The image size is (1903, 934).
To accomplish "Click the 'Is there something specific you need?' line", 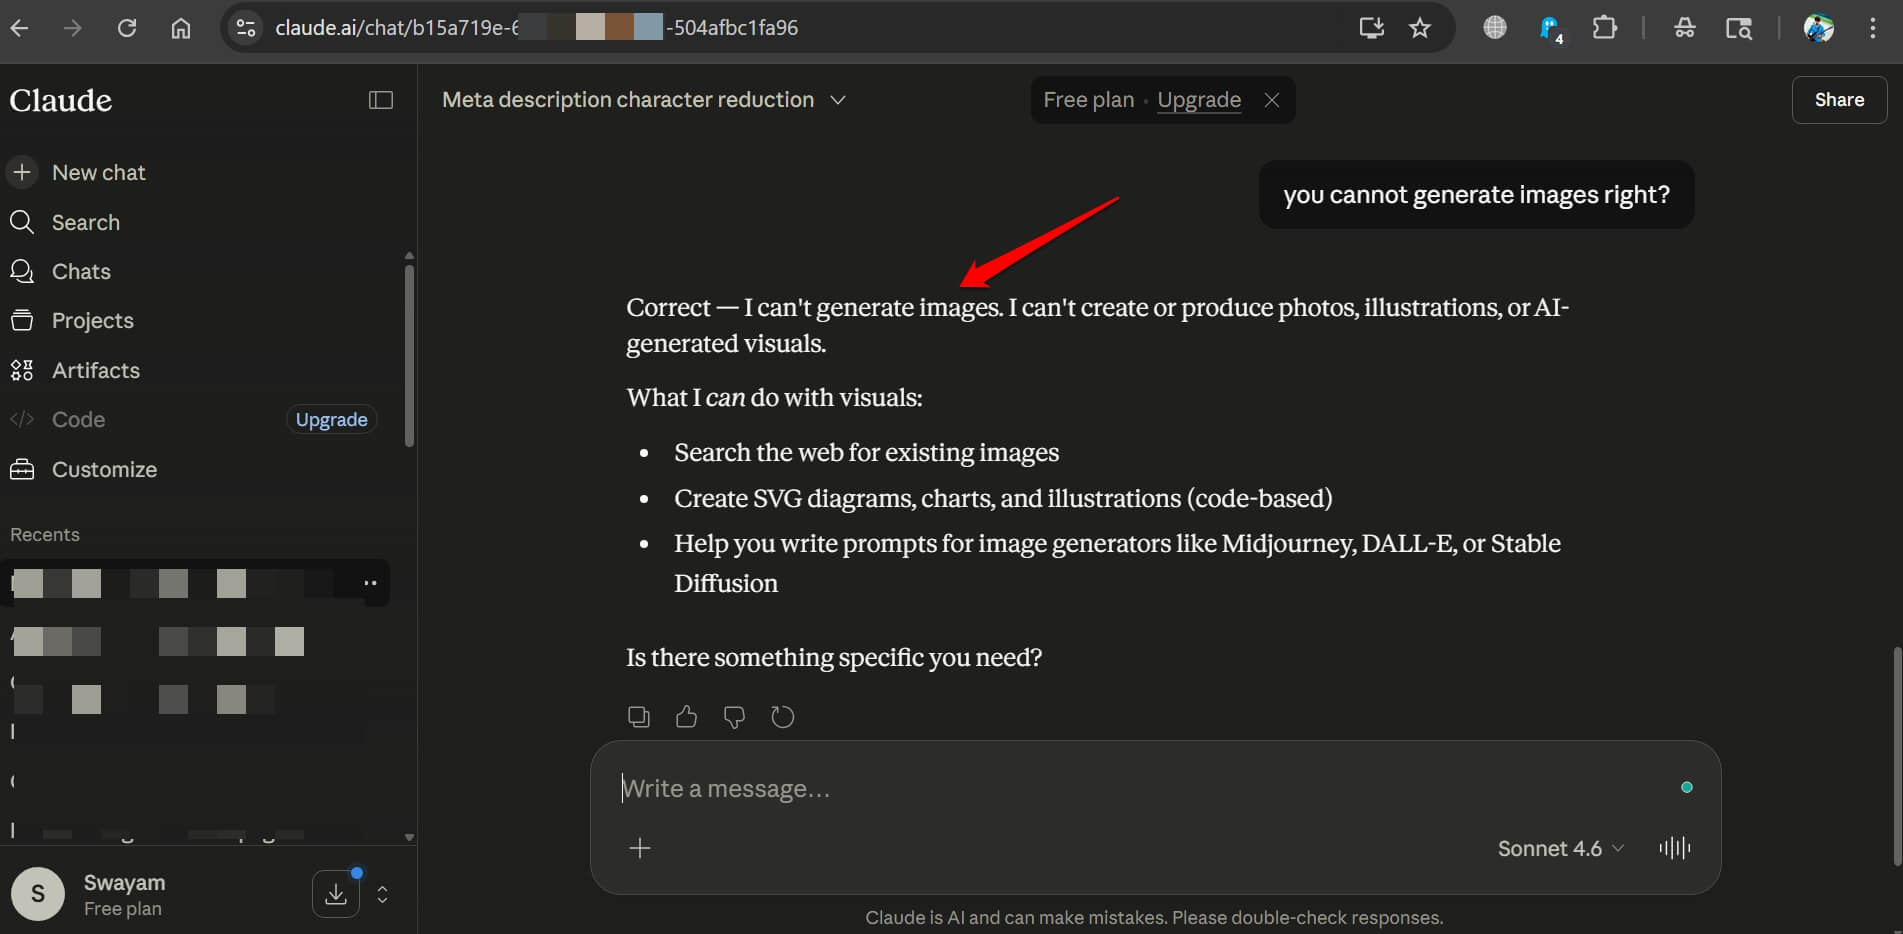I will click(x=834, y=657).
